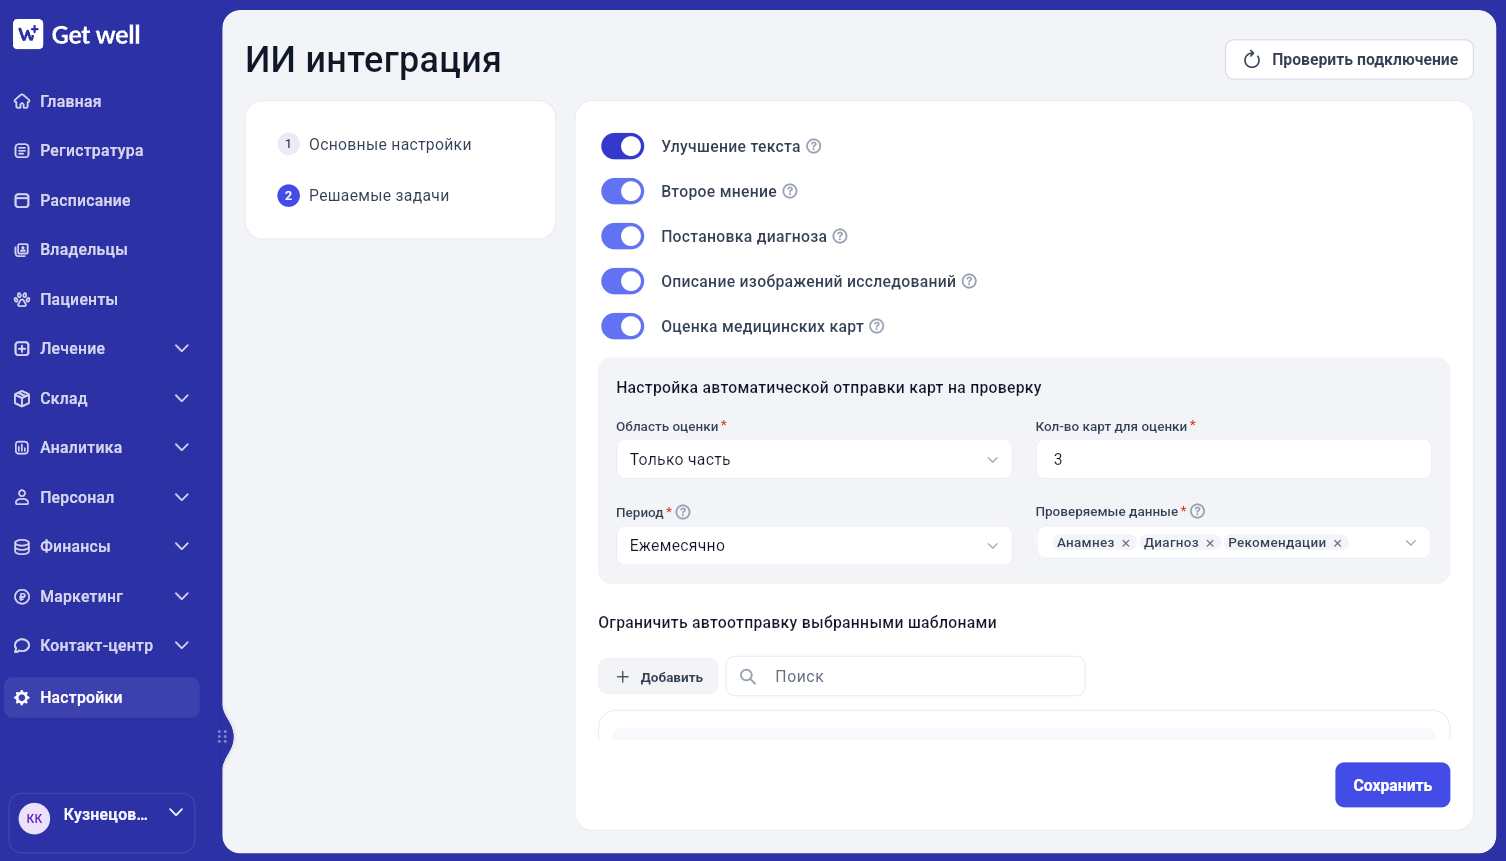Click the Проверить подключение button
1506x861 pixels.
(x=1349, y=60)
